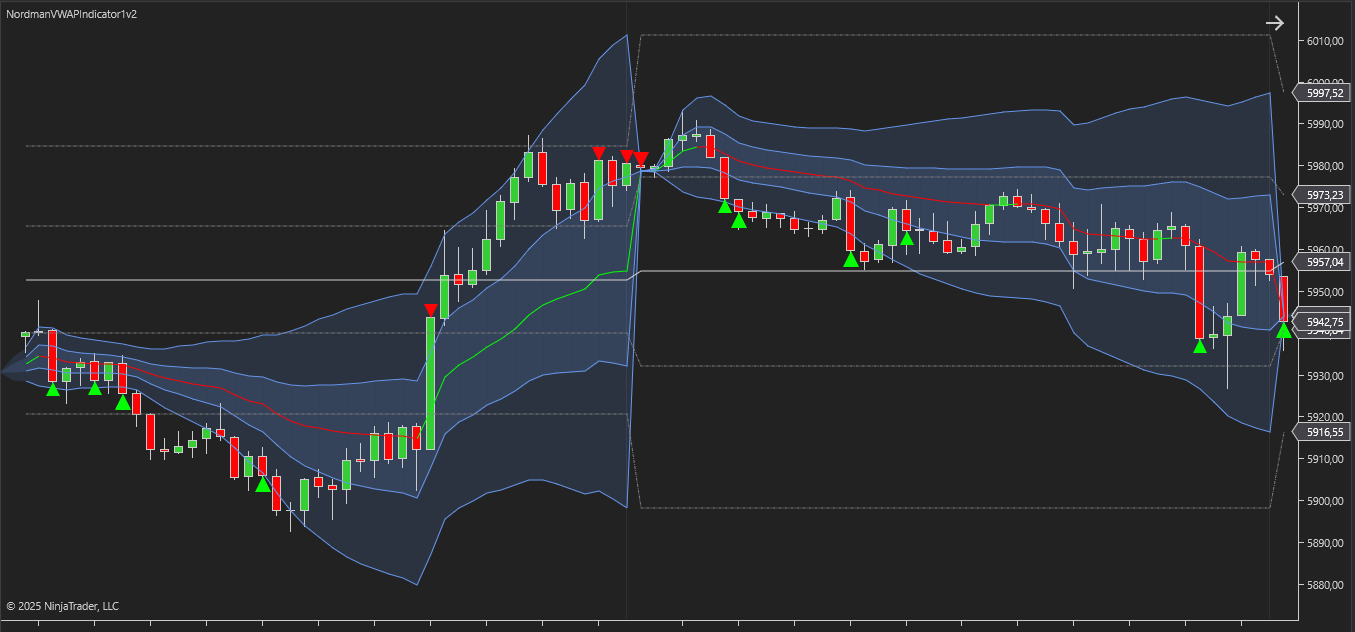Click the right-pointing arrow icon at chart top
1355x632 pixels.
click(x=1274, y=23)
